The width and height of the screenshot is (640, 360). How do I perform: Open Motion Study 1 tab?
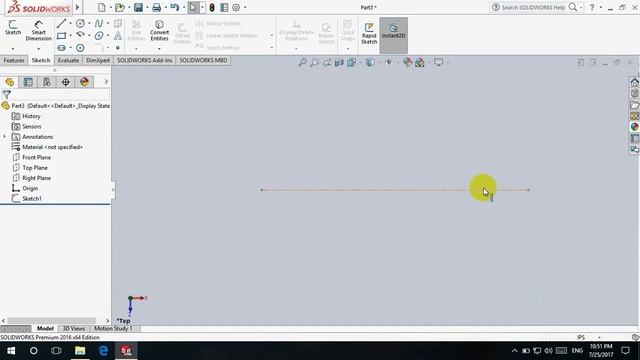pyautogui.click(x=113, y=329)
